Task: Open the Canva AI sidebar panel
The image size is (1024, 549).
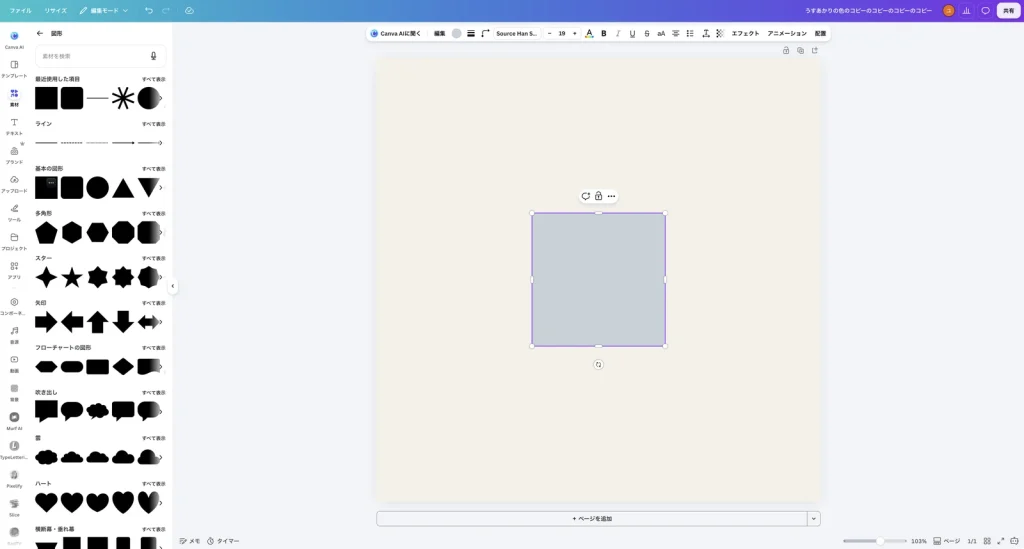Action: [x=14, y=39]
